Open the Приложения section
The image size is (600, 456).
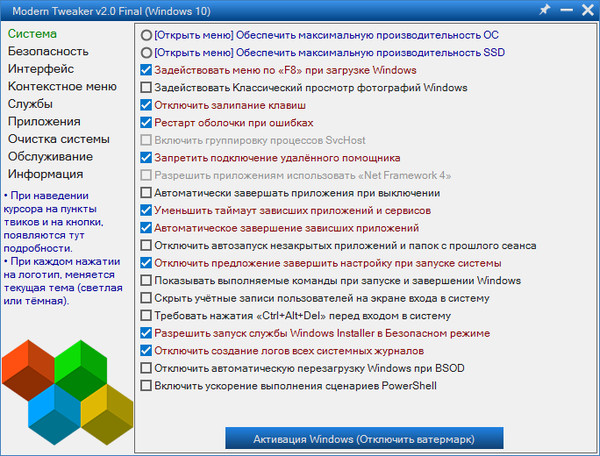44,122
